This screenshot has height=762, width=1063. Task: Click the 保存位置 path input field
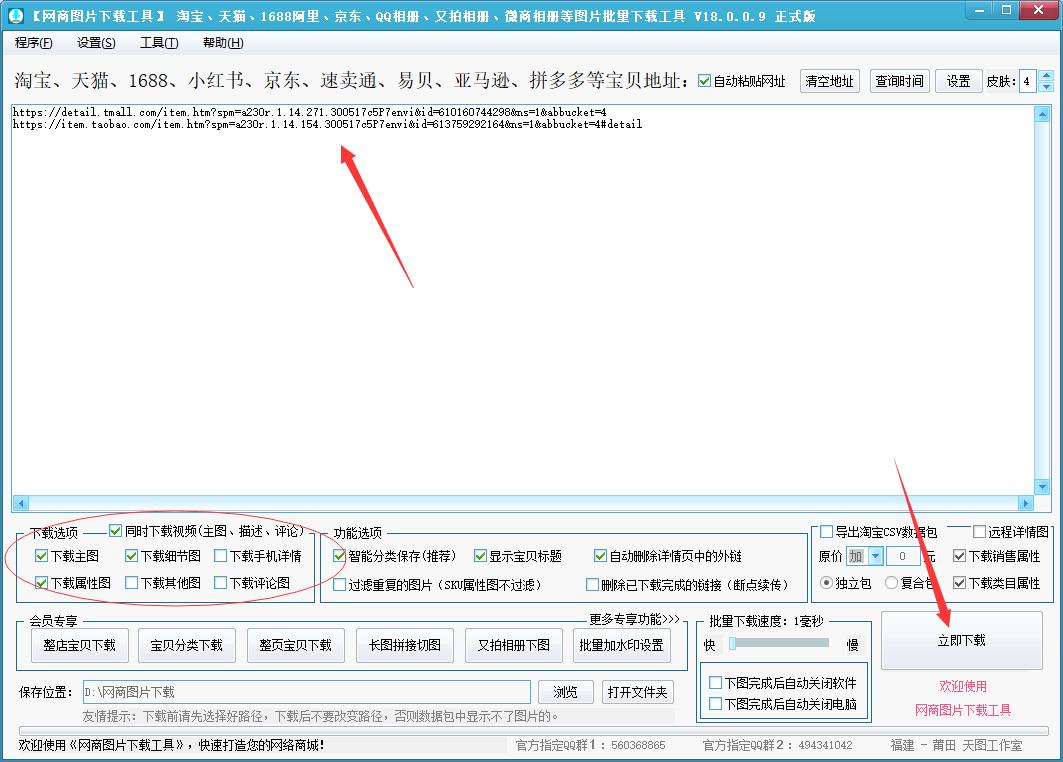tap(306, 692)
